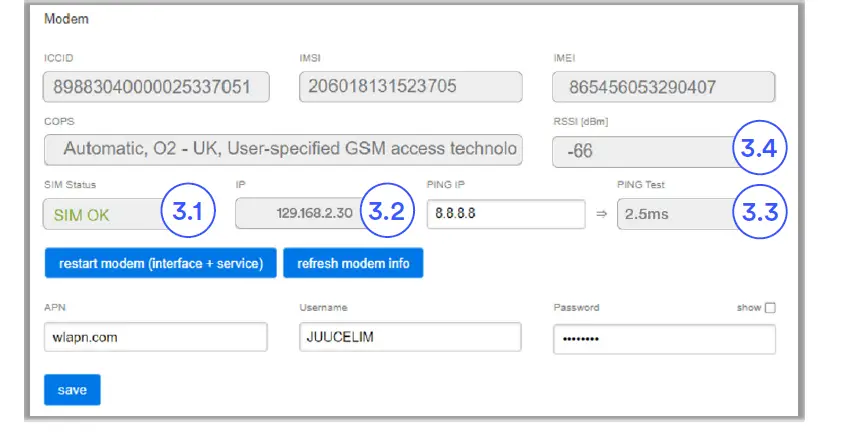Click the arrow between PING IP and PING Test

[601, 215]
